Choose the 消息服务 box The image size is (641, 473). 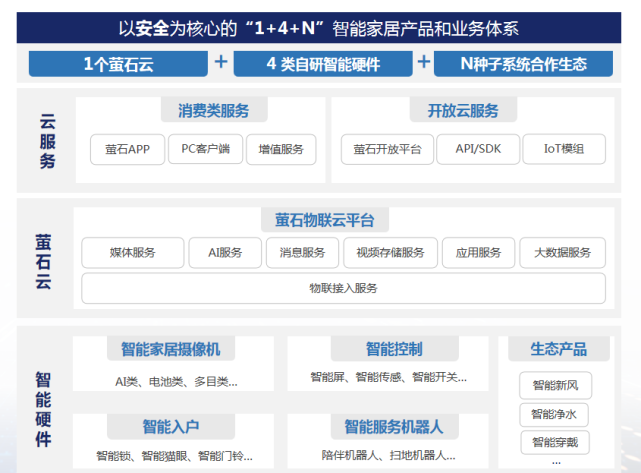303,253
